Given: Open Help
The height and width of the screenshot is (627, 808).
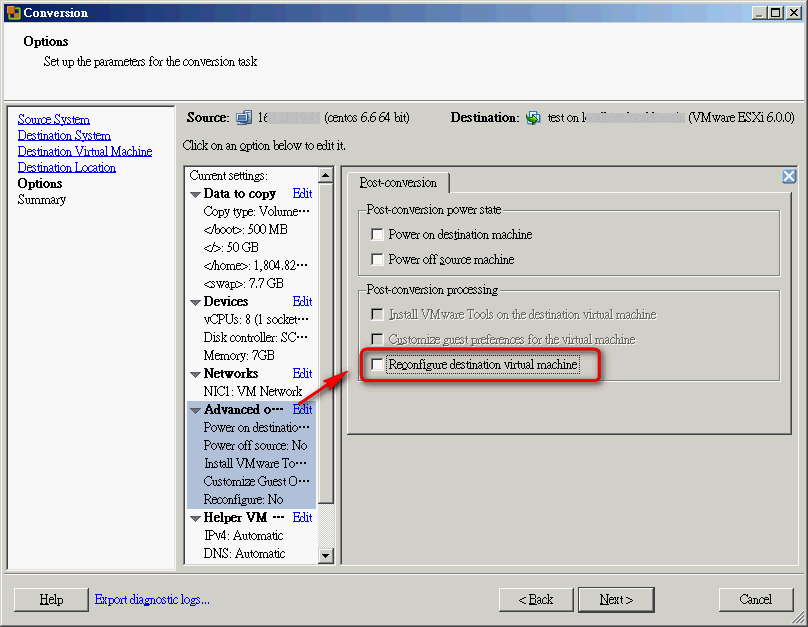Looking at the screenshot, I should pos(51,600).
